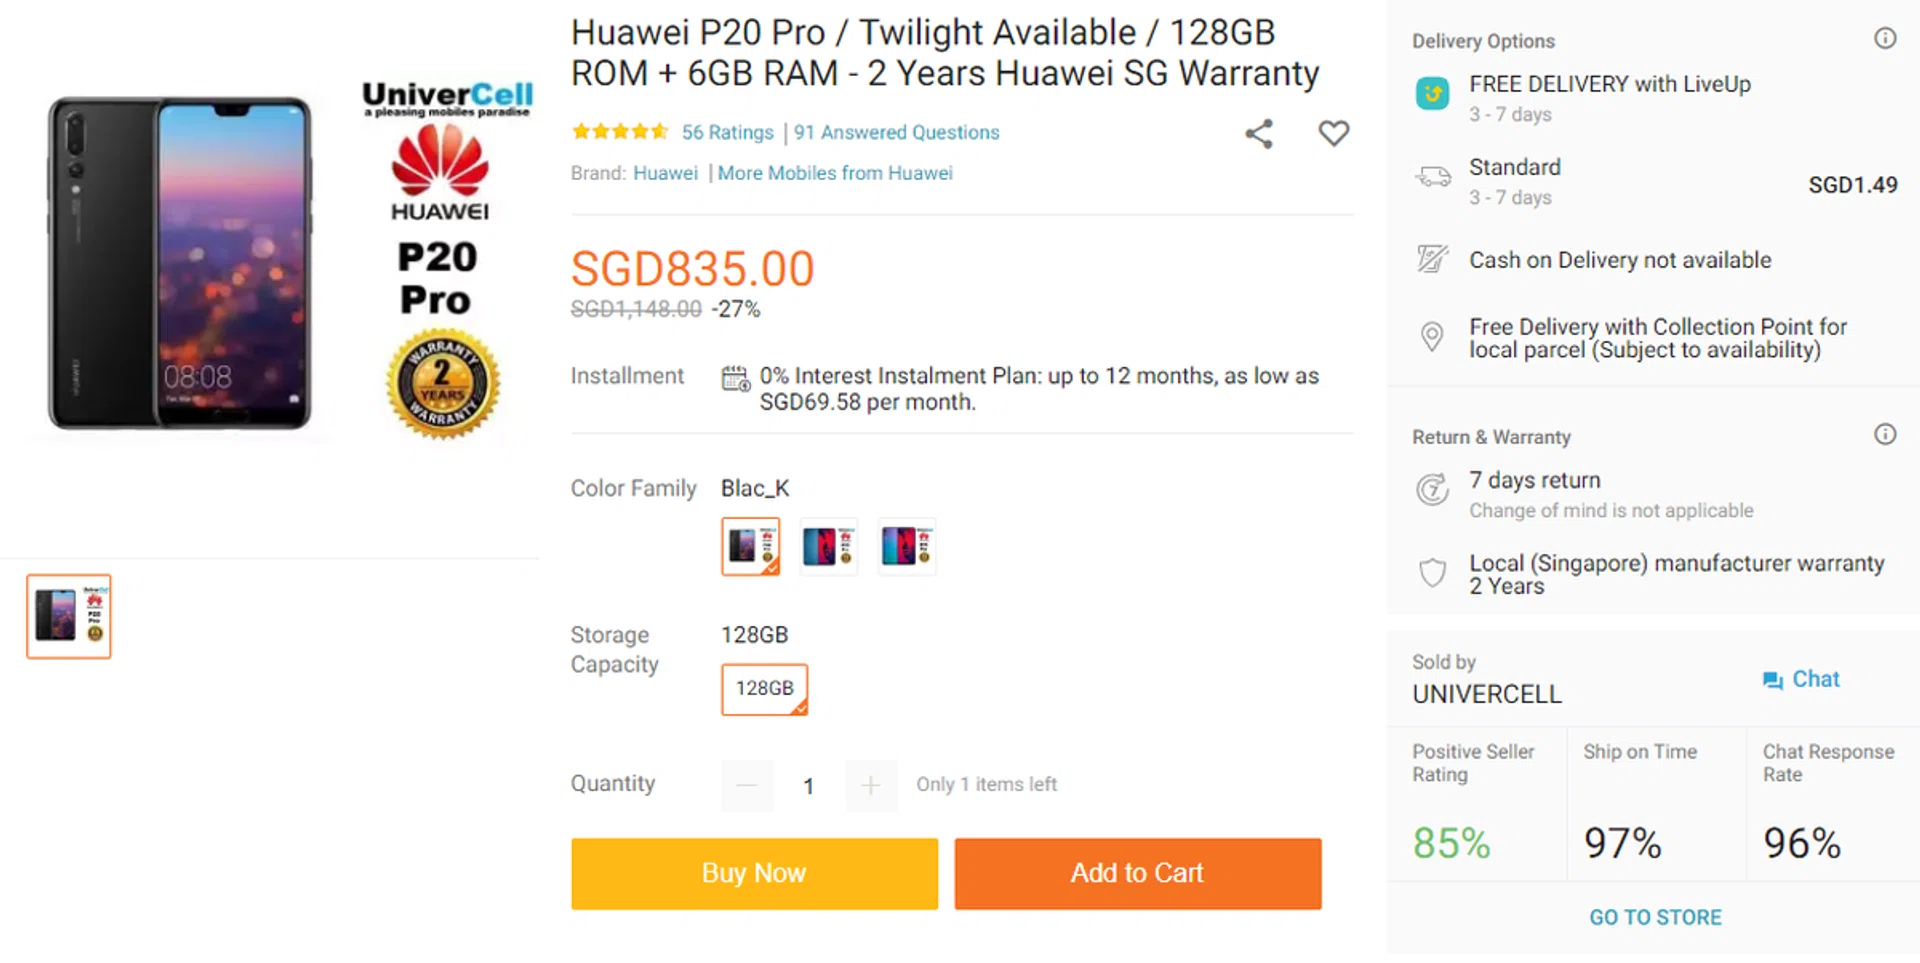Click the Standard delivery truck icon
The height and width of the screenshot is (963, 1920).
pos(1432,178)
